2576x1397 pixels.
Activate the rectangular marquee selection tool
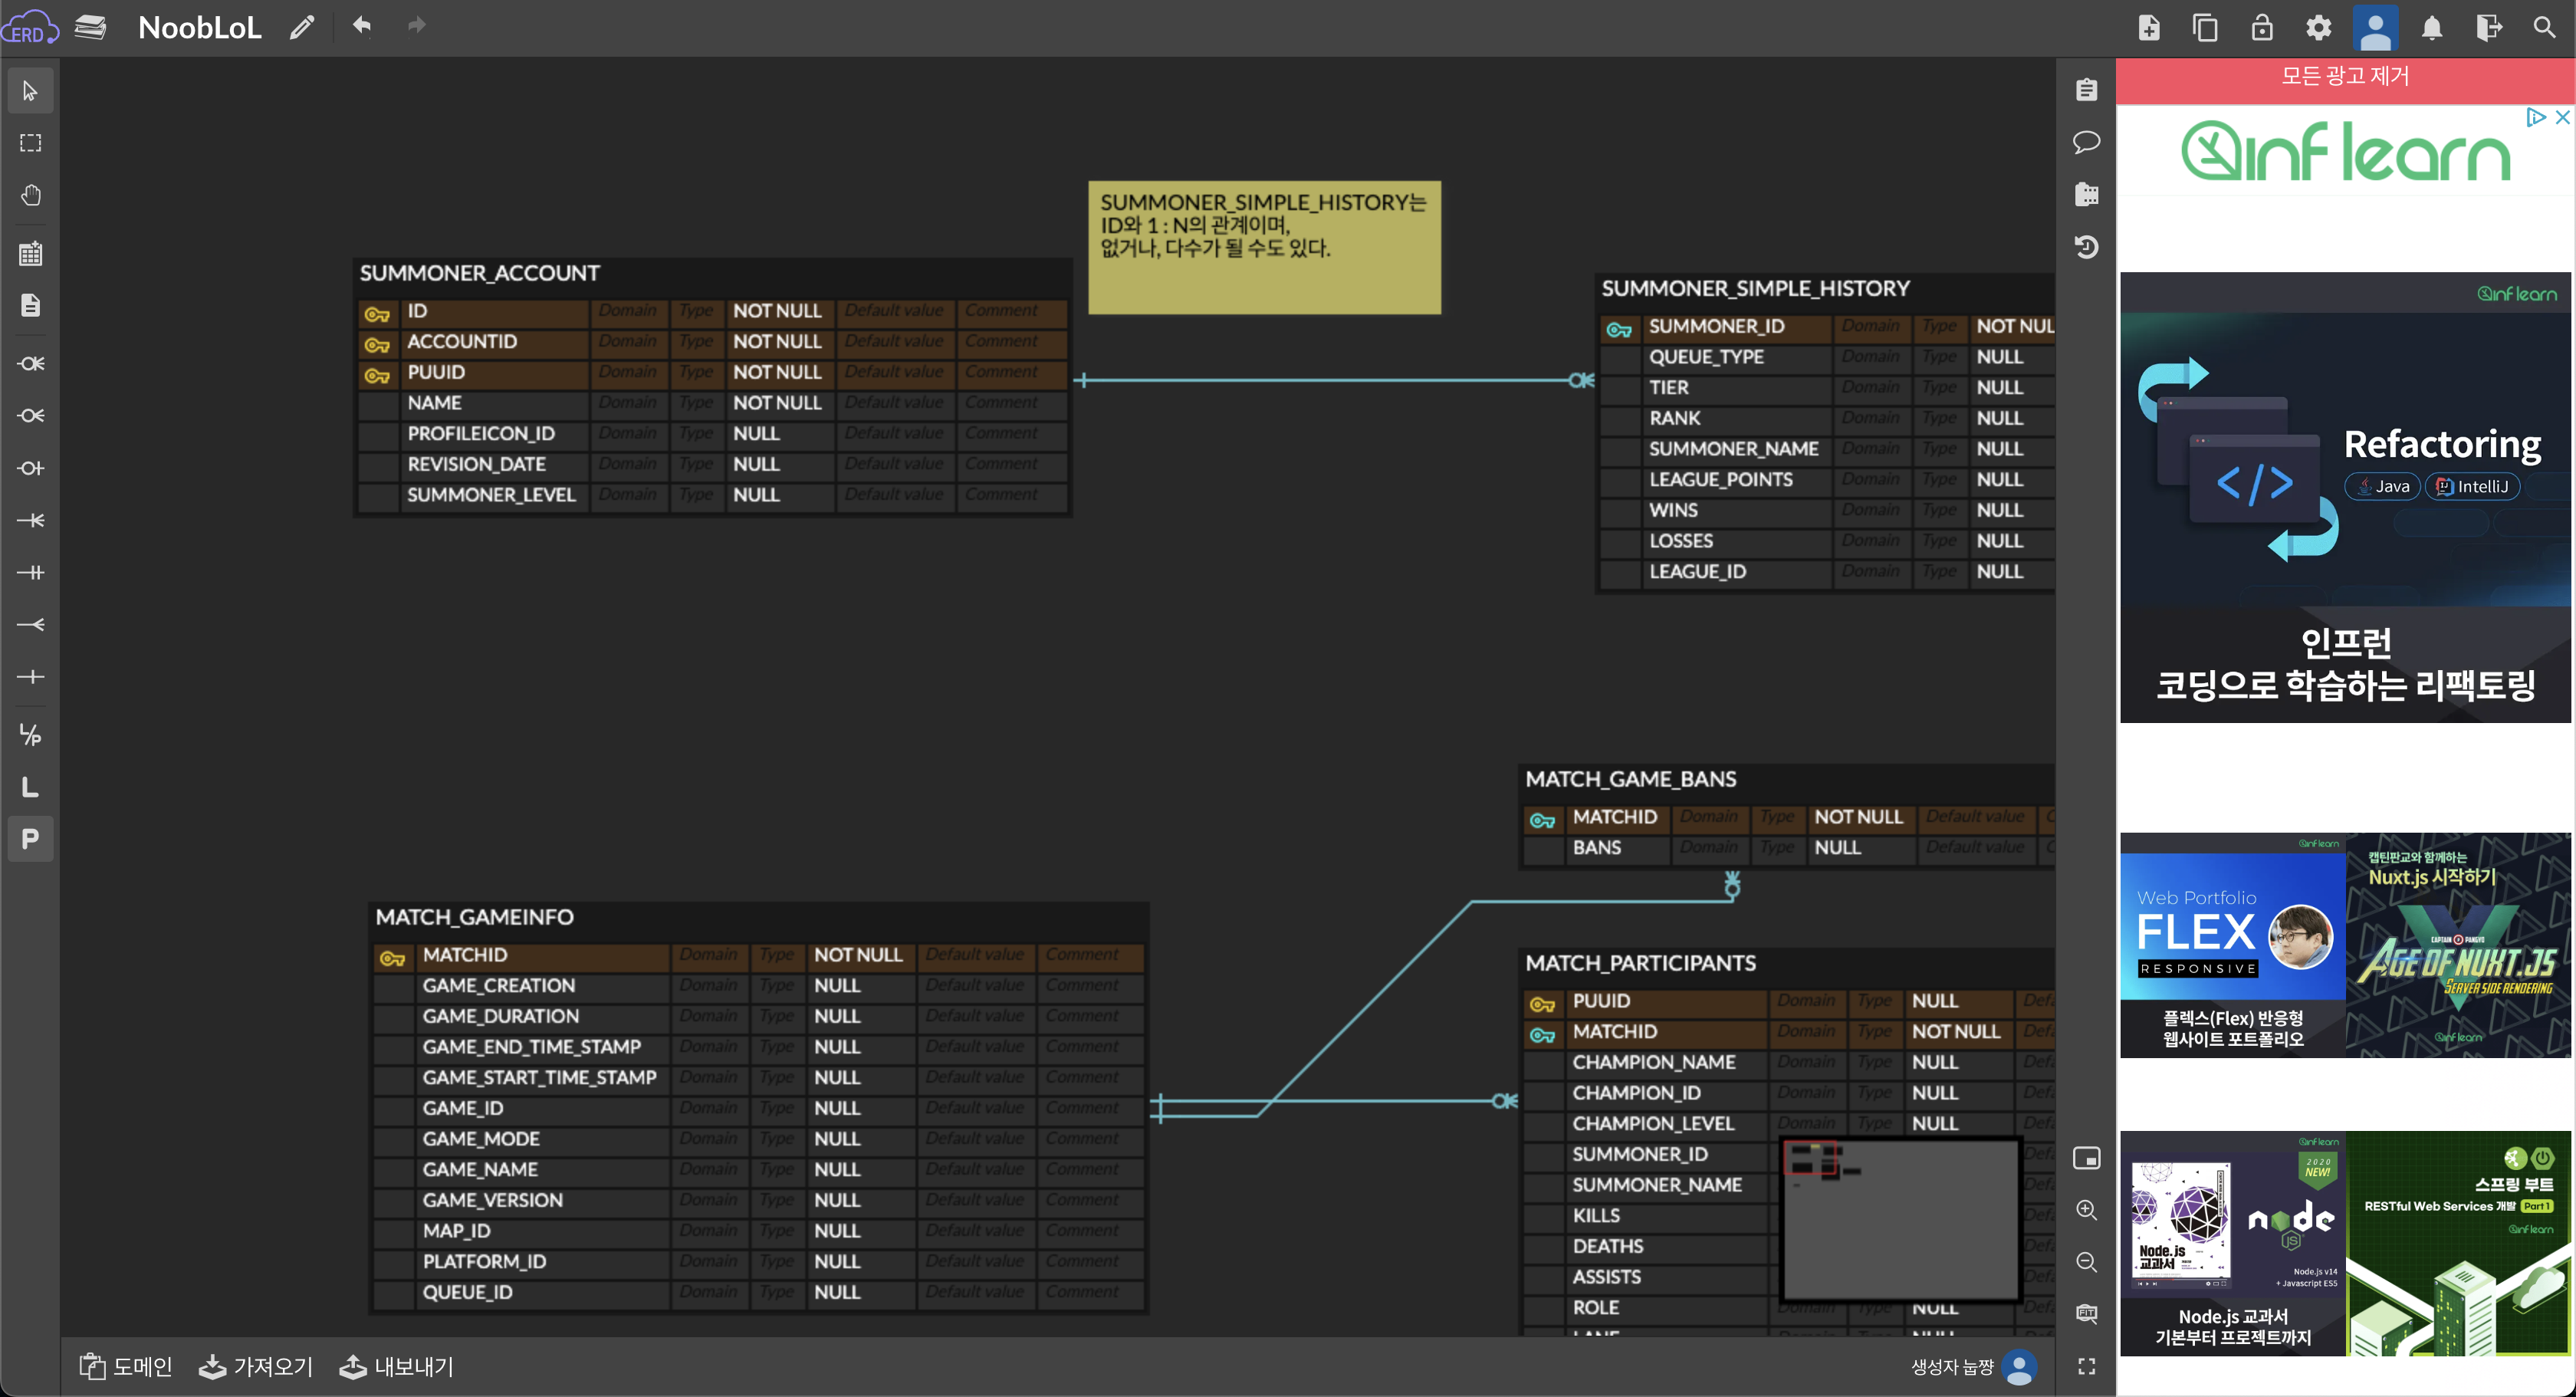[30, 143]
